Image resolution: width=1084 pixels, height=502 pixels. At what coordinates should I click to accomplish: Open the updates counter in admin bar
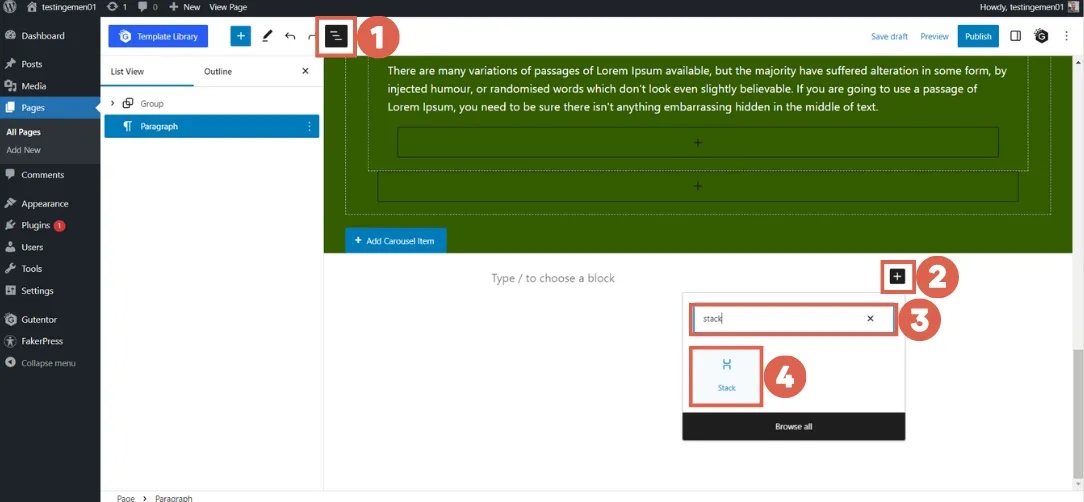coord(117,7)
